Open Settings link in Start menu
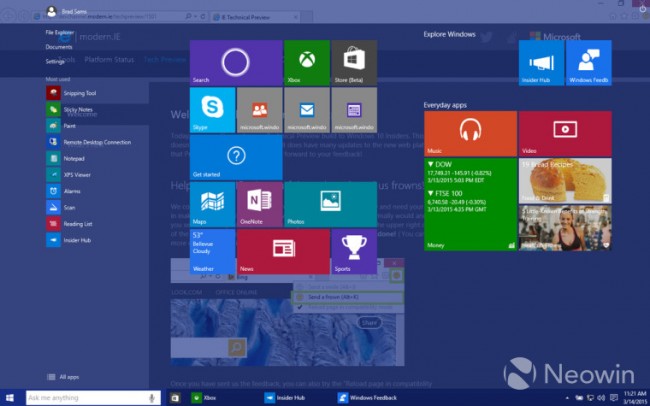Viewport: 650px width, 406px height. coord(55,61)
